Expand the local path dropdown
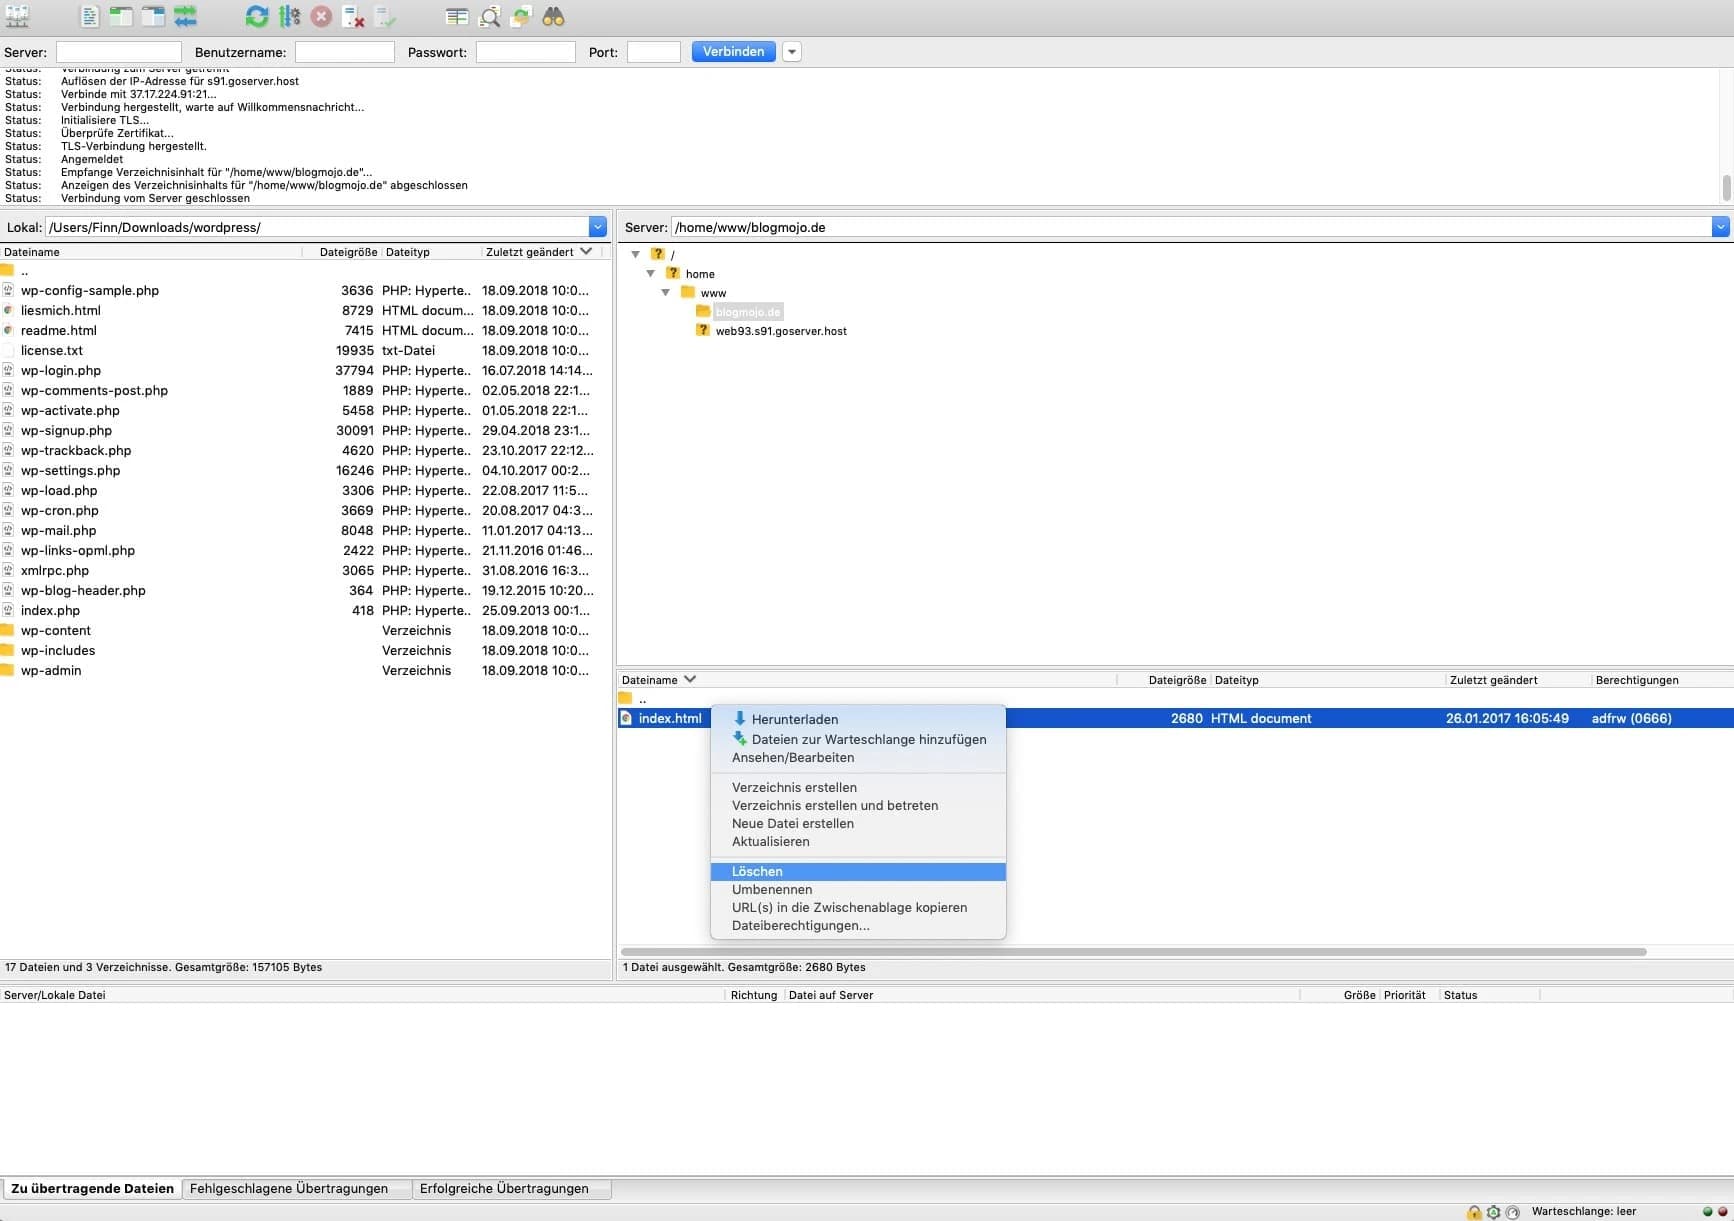Viewport: 1734px width, 1221px height. click(x=597, y=227)
